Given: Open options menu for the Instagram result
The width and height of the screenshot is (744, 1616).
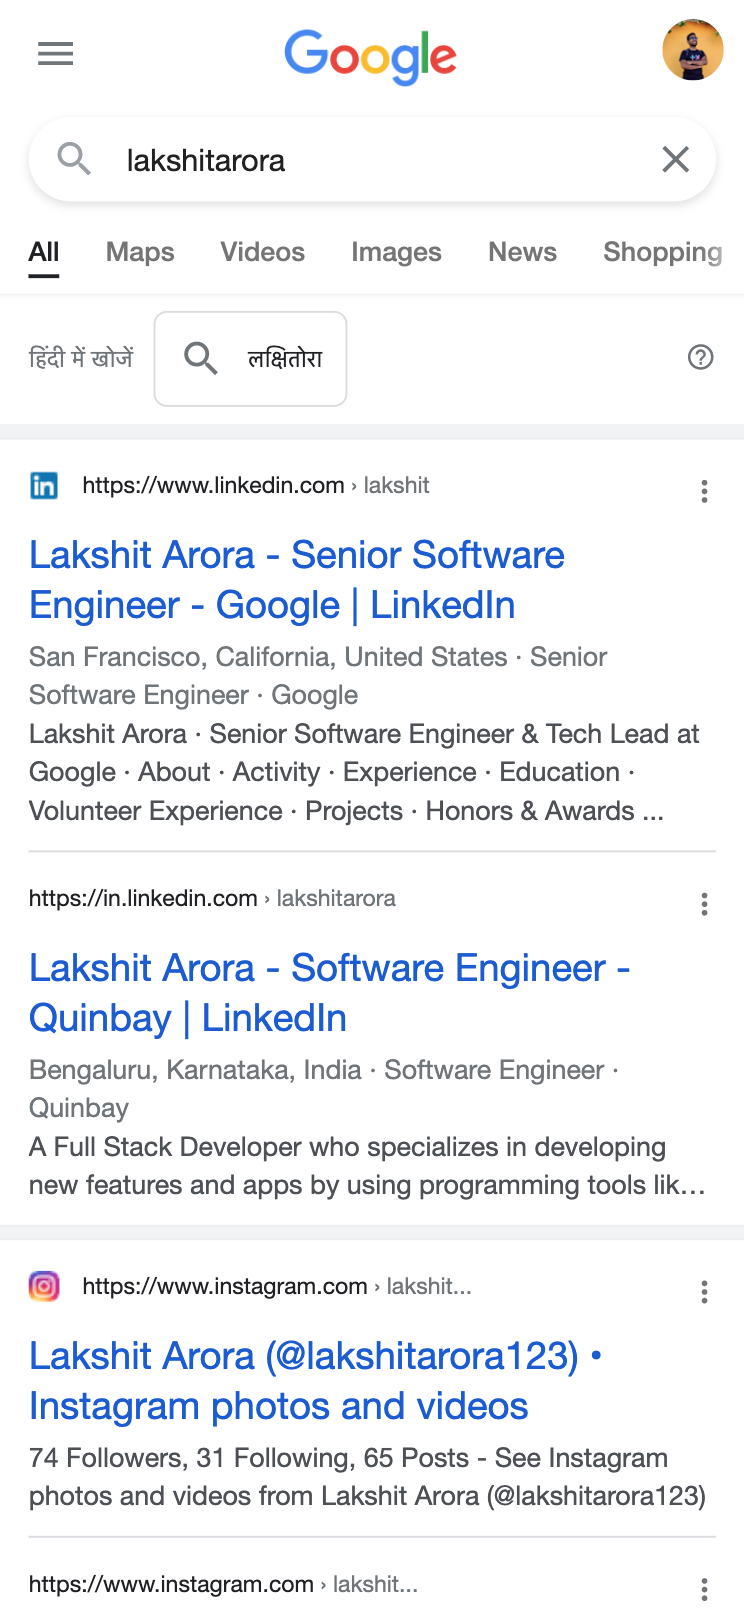Looking at the screenshot, I should coord(704,1292).
